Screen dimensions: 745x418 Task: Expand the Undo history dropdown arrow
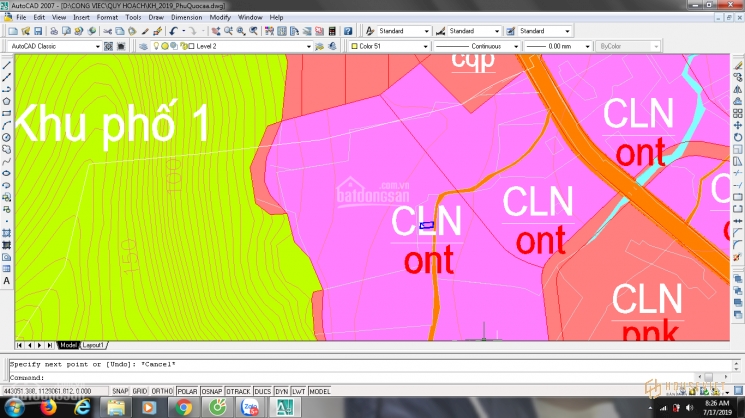tap(183, 31)
